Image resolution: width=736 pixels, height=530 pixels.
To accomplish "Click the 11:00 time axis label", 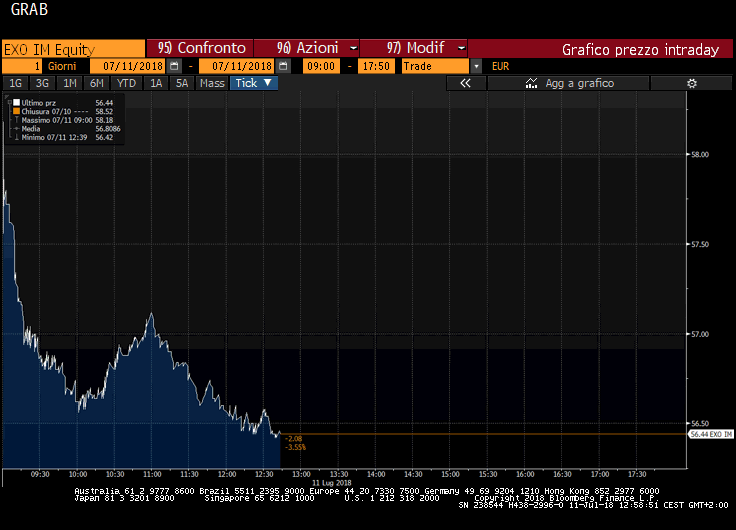I will click(x=152, y=474).
